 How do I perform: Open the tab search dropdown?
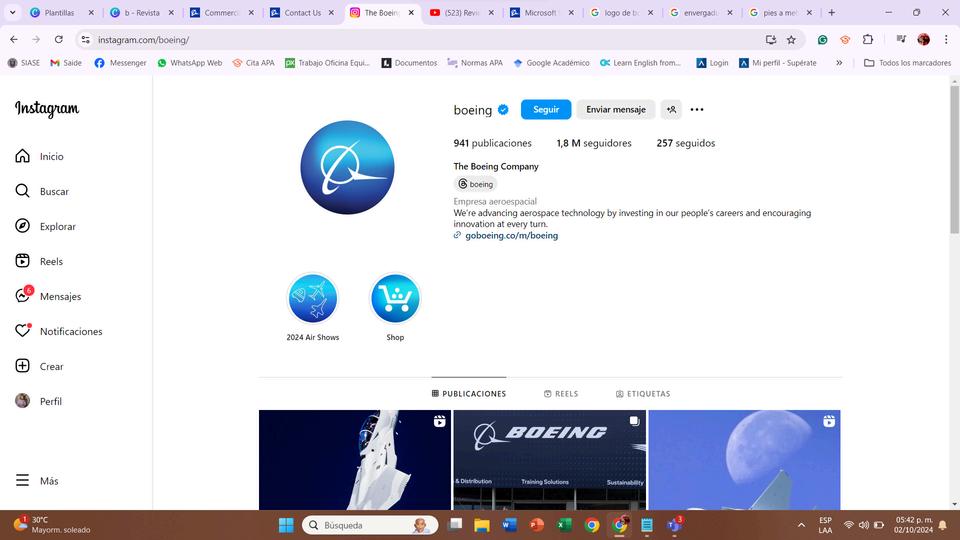(12, 12)
